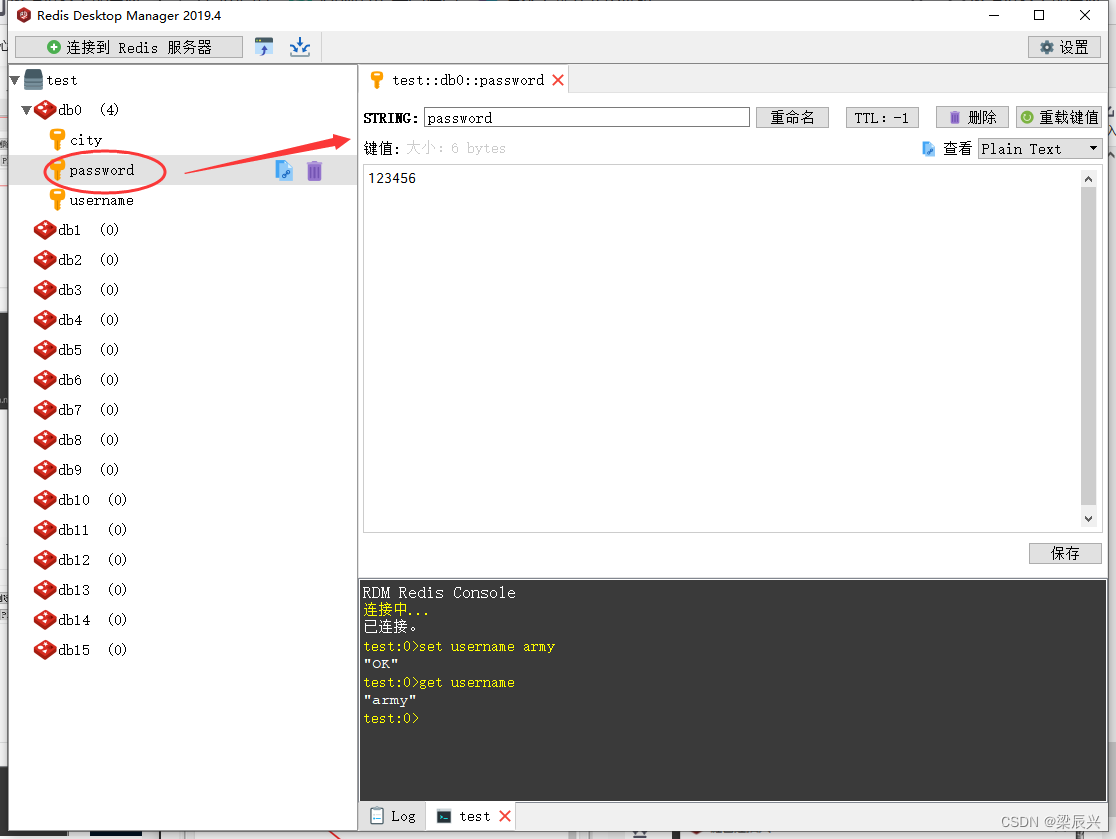Image resolution: width=1116 pixels, height=839 pixels.
Task: Open the db5 database
Action: pyautogui.click(x=76, y=349)
